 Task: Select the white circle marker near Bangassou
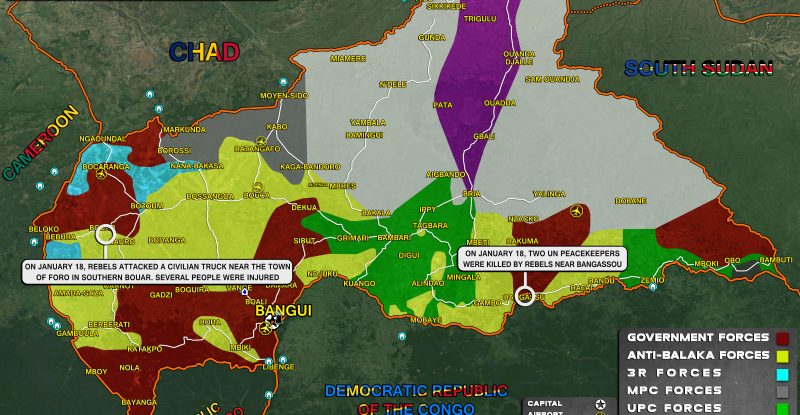[x=525, y=297]
